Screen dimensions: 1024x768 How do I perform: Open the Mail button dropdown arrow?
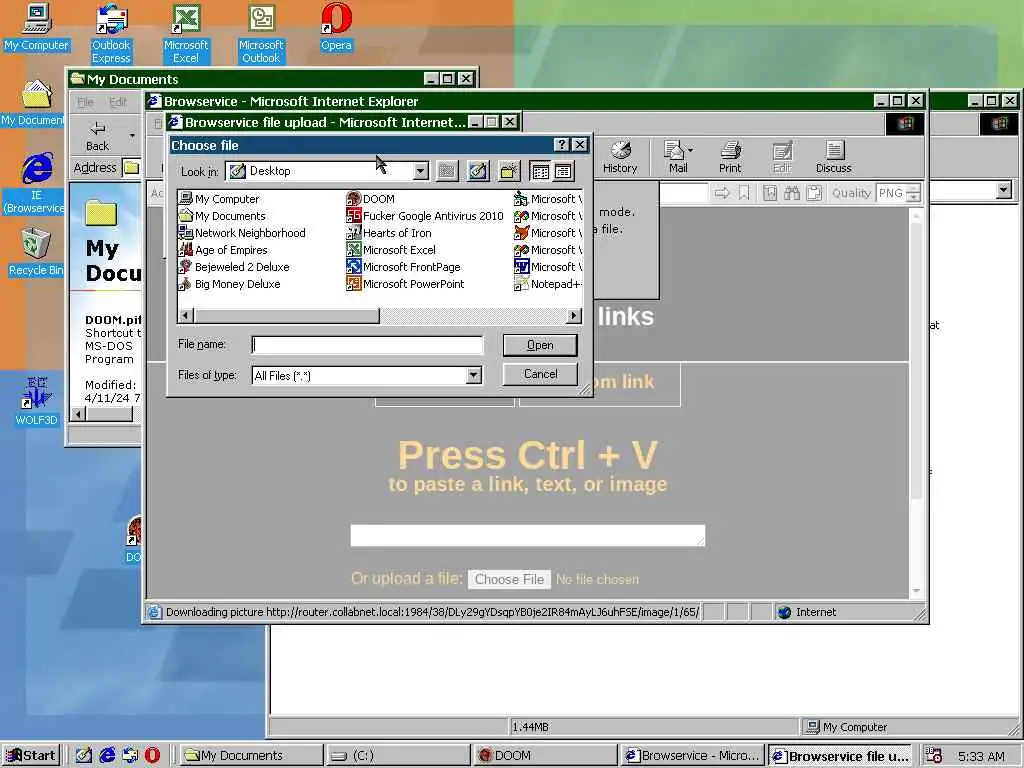[691, 150]
